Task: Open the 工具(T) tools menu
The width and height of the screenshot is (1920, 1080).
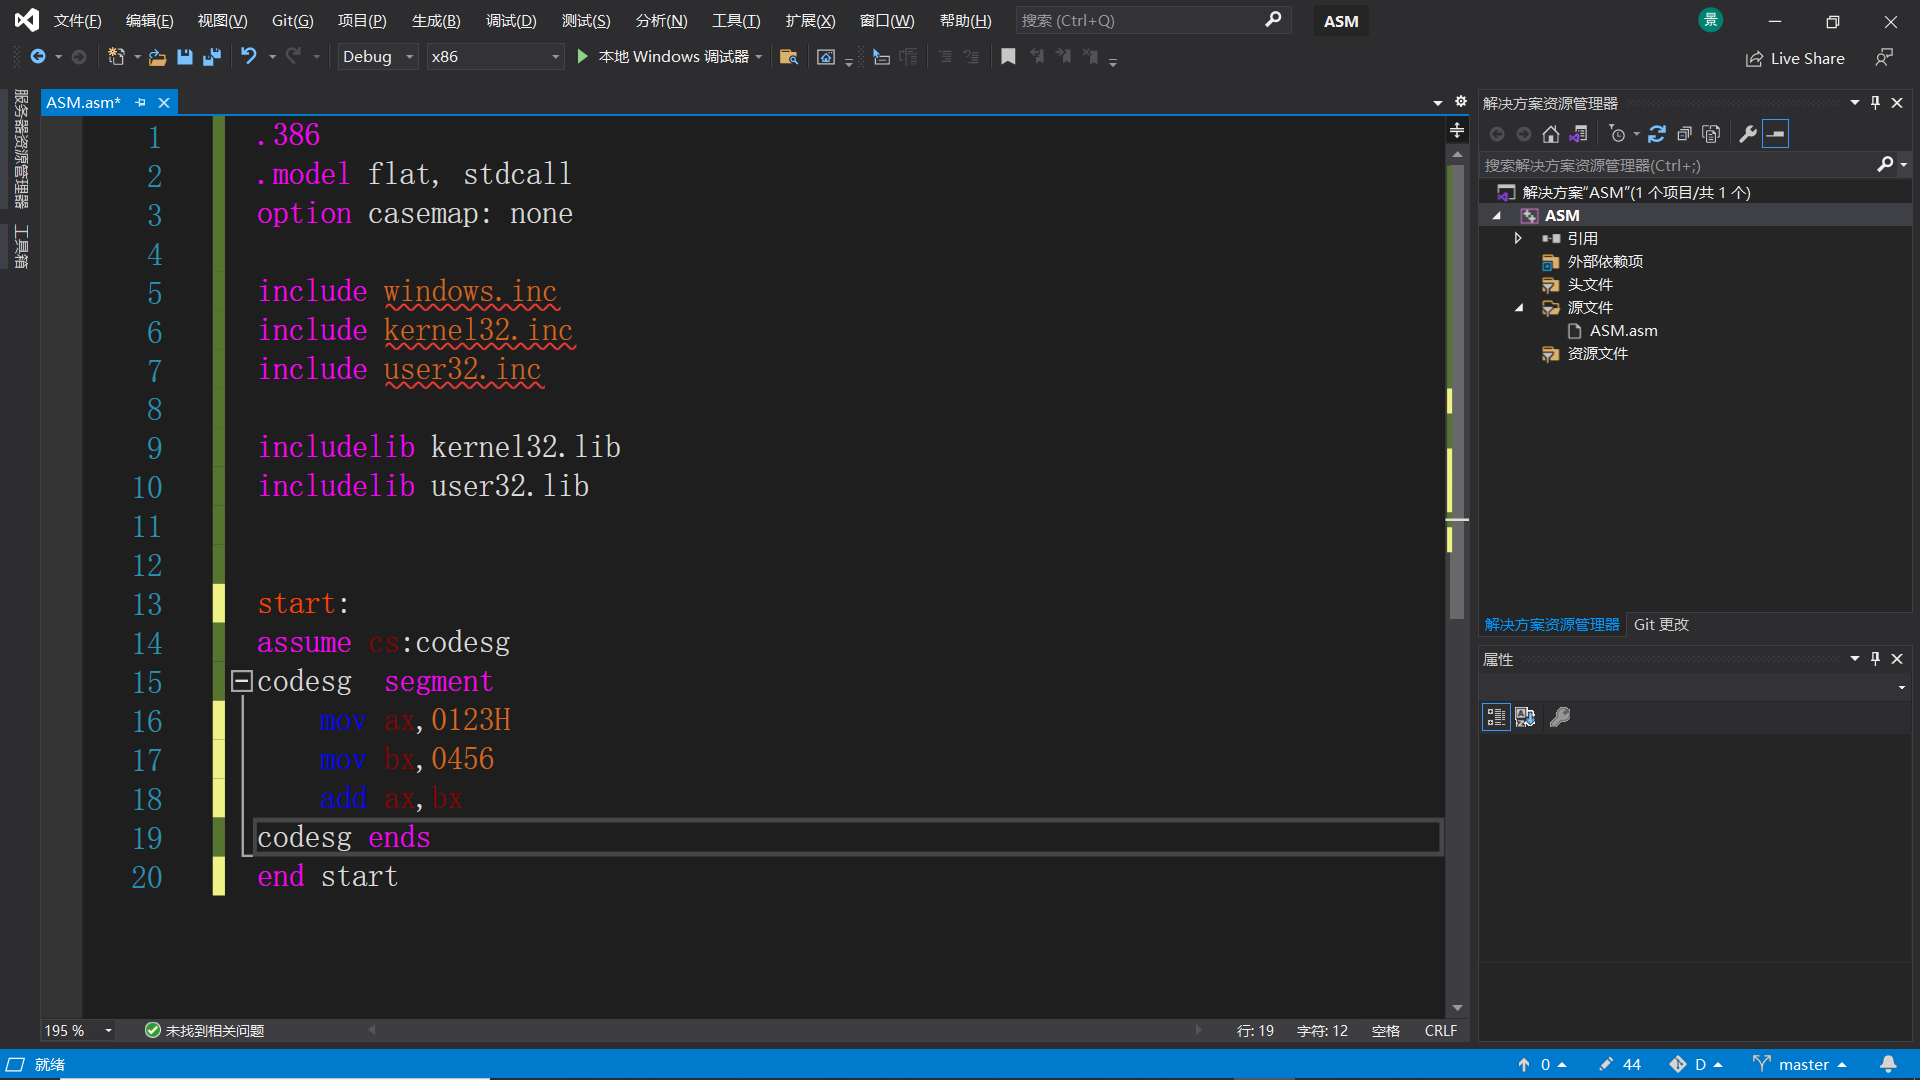Action: click(x=736, y=20)
